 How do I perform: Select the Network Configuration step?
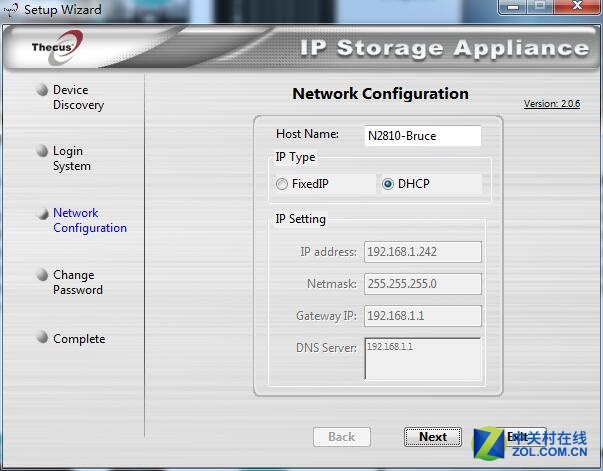(90, 220)
